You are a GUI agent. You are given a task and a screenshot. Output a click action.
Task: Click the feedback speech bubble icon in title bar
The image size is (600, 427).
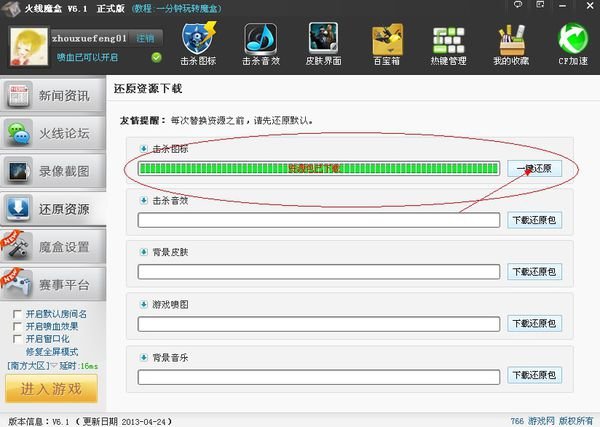point(518,5)
